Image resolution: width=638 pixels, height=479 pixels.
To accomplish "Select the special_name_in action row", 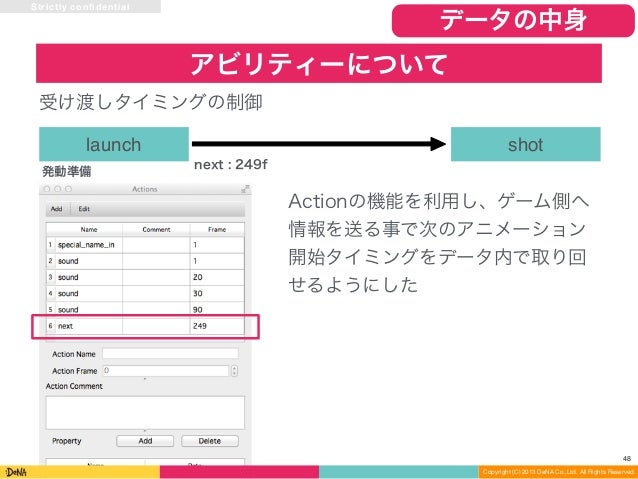I will click(145, 245).
